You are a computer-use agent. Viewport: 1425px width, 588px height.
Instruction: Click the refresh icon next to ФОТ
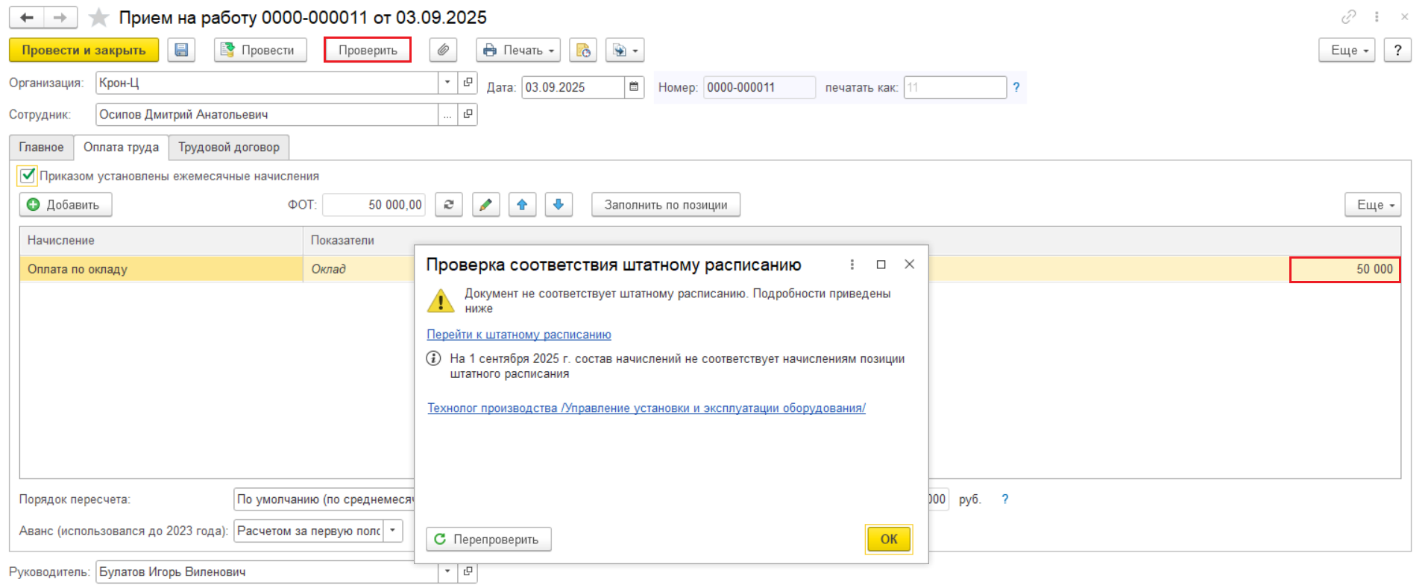(x=450, y=205)
